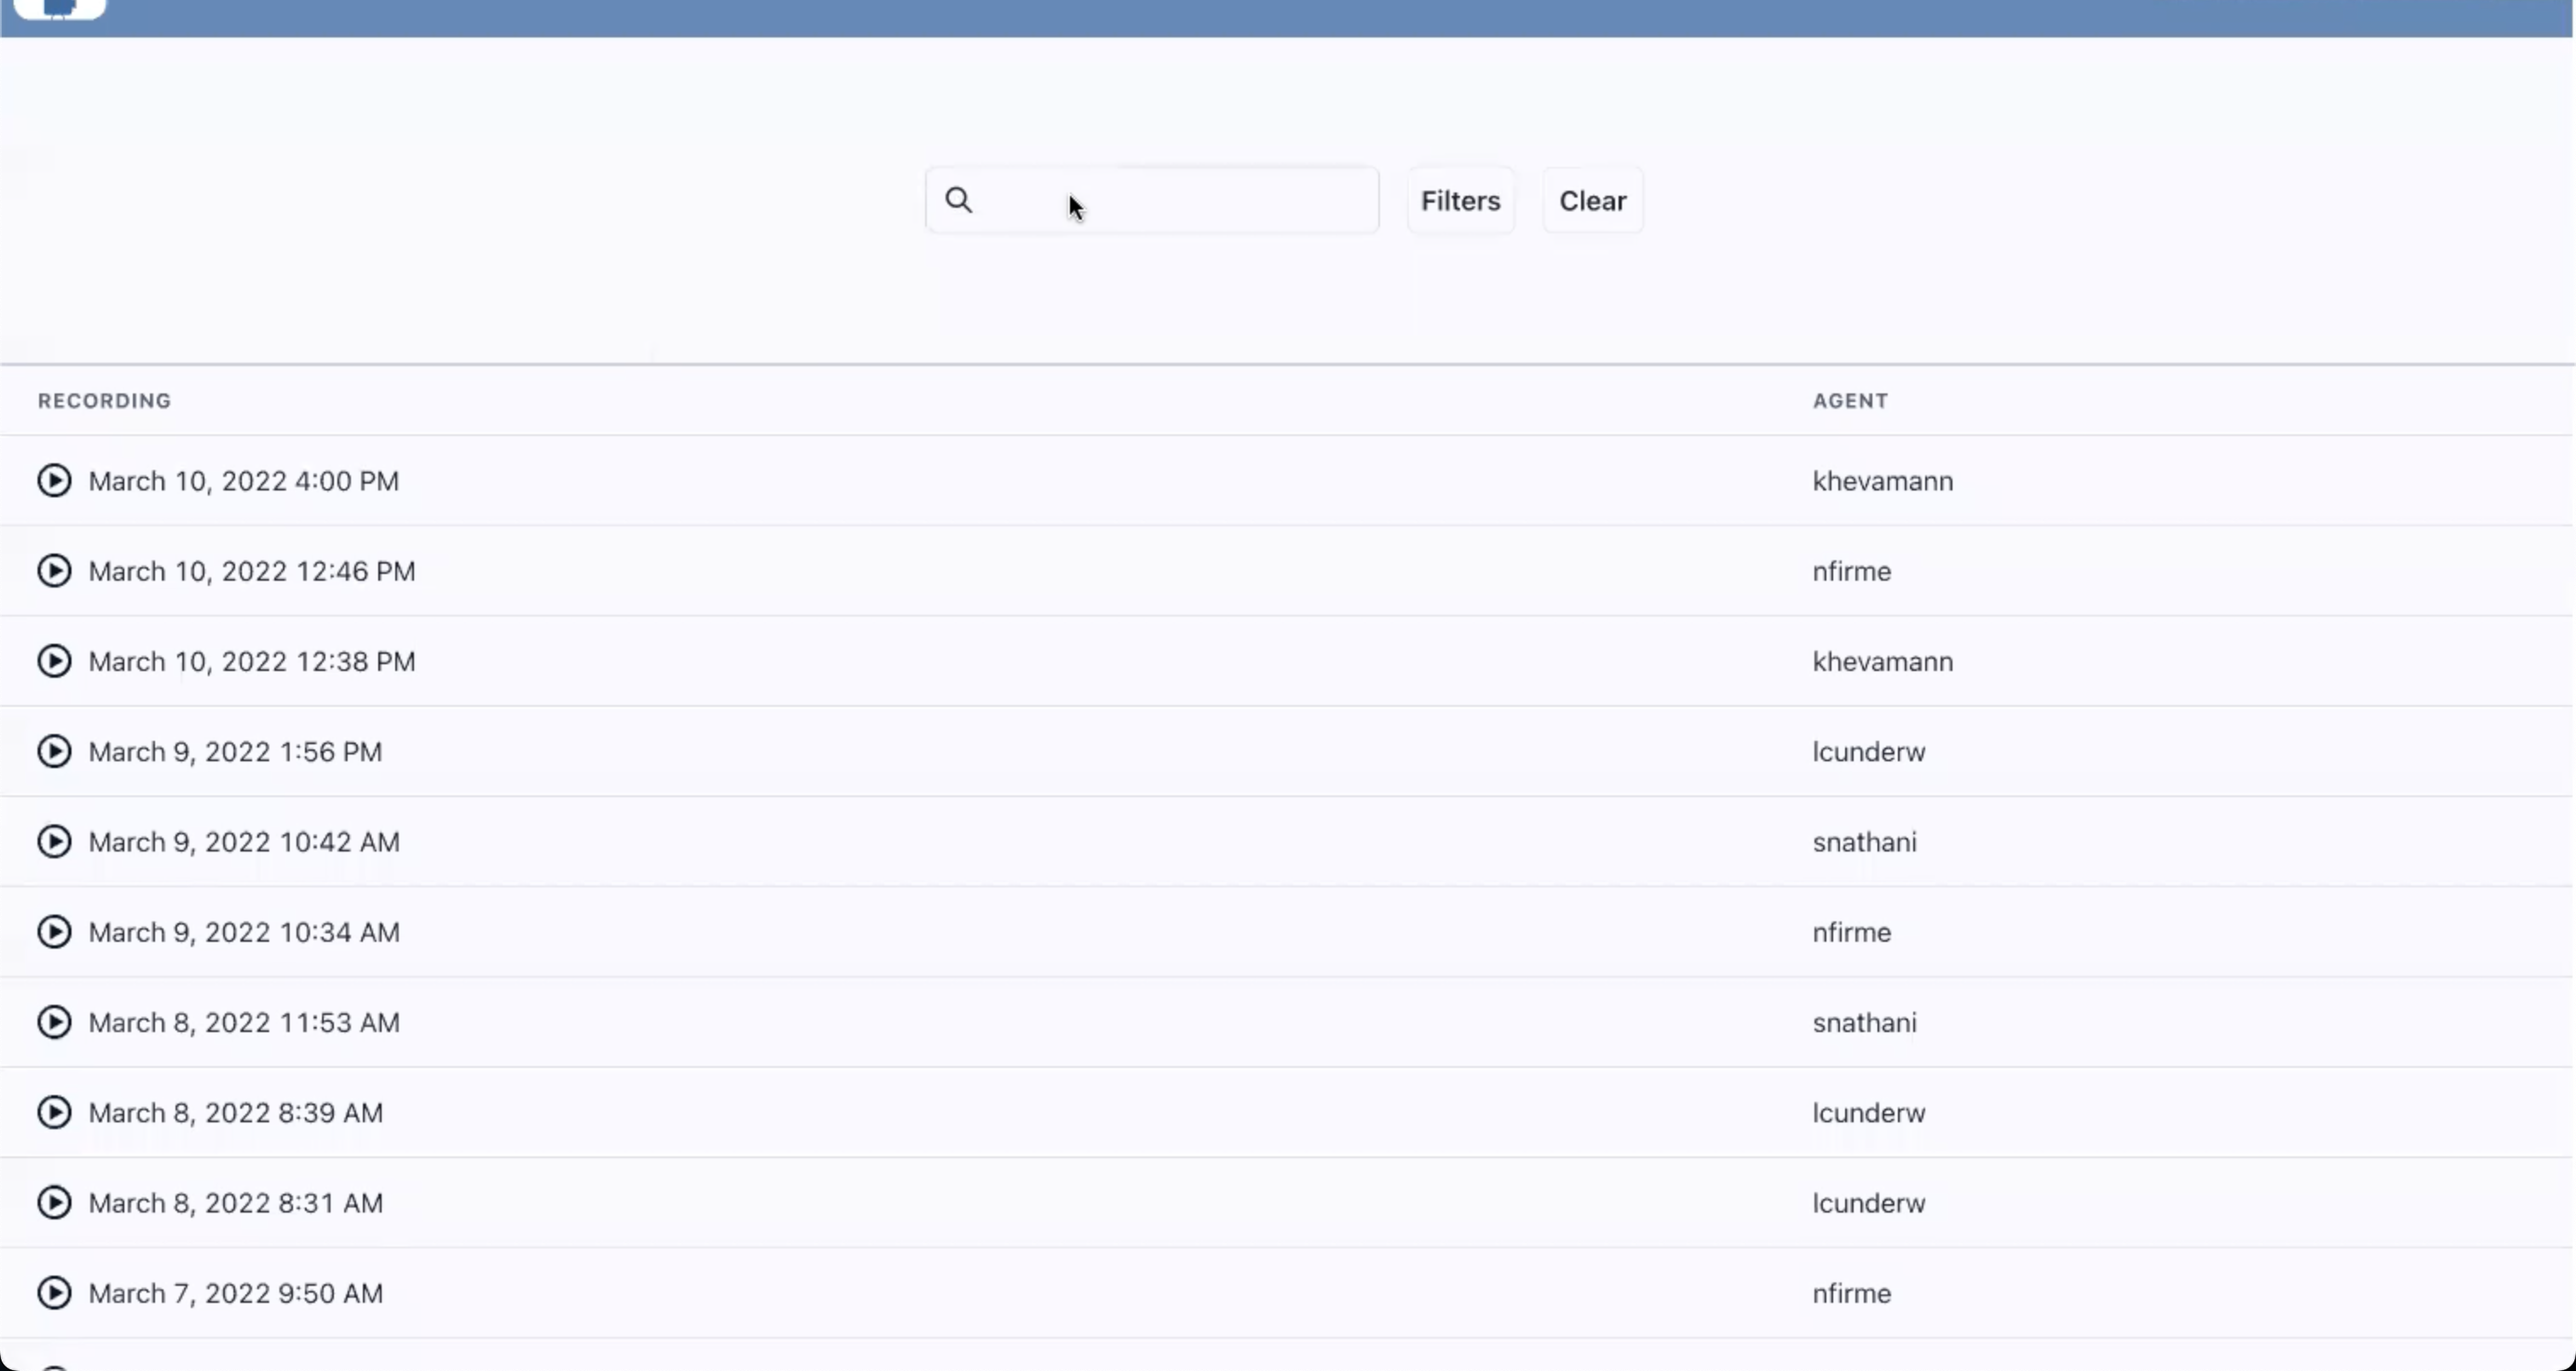Play the March 8, 2022 8:39 AM recording

click(x=54, y=1113)
